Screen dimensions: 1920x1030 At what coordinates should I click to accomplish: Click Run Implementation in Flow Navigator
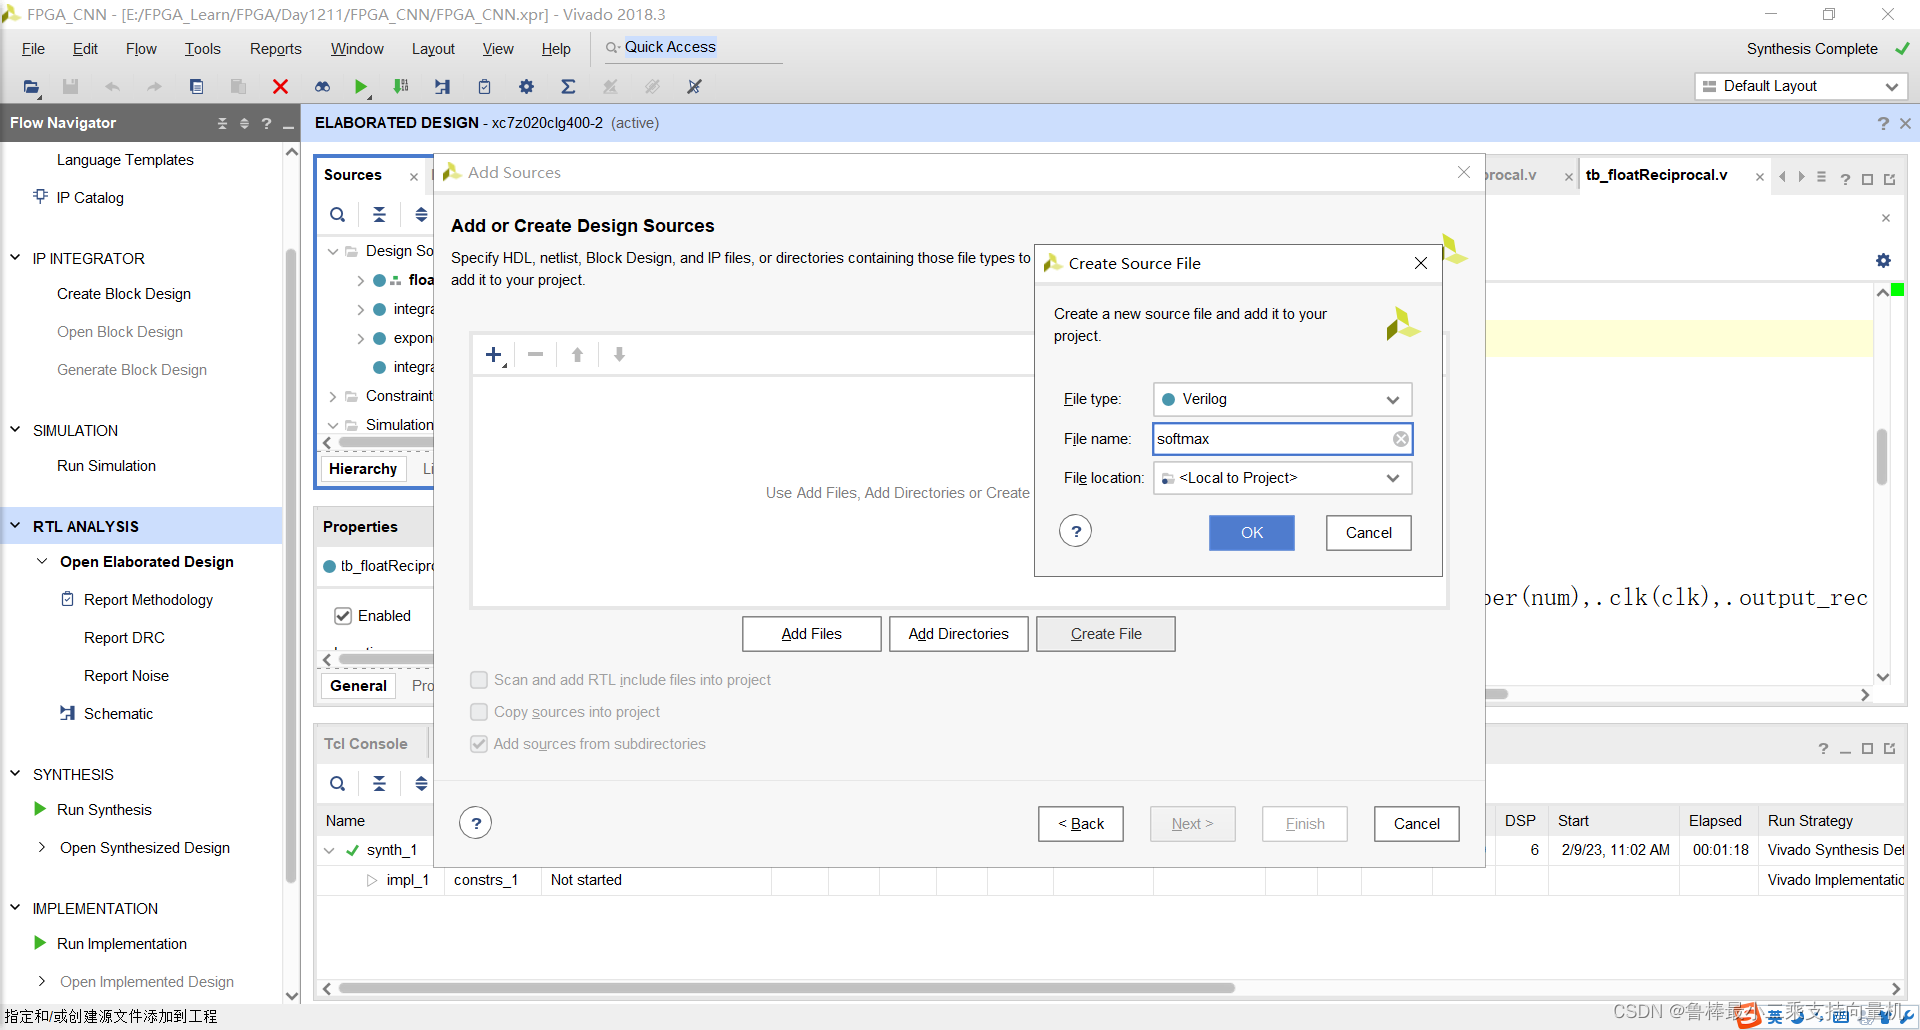click(x=122, y=944)
